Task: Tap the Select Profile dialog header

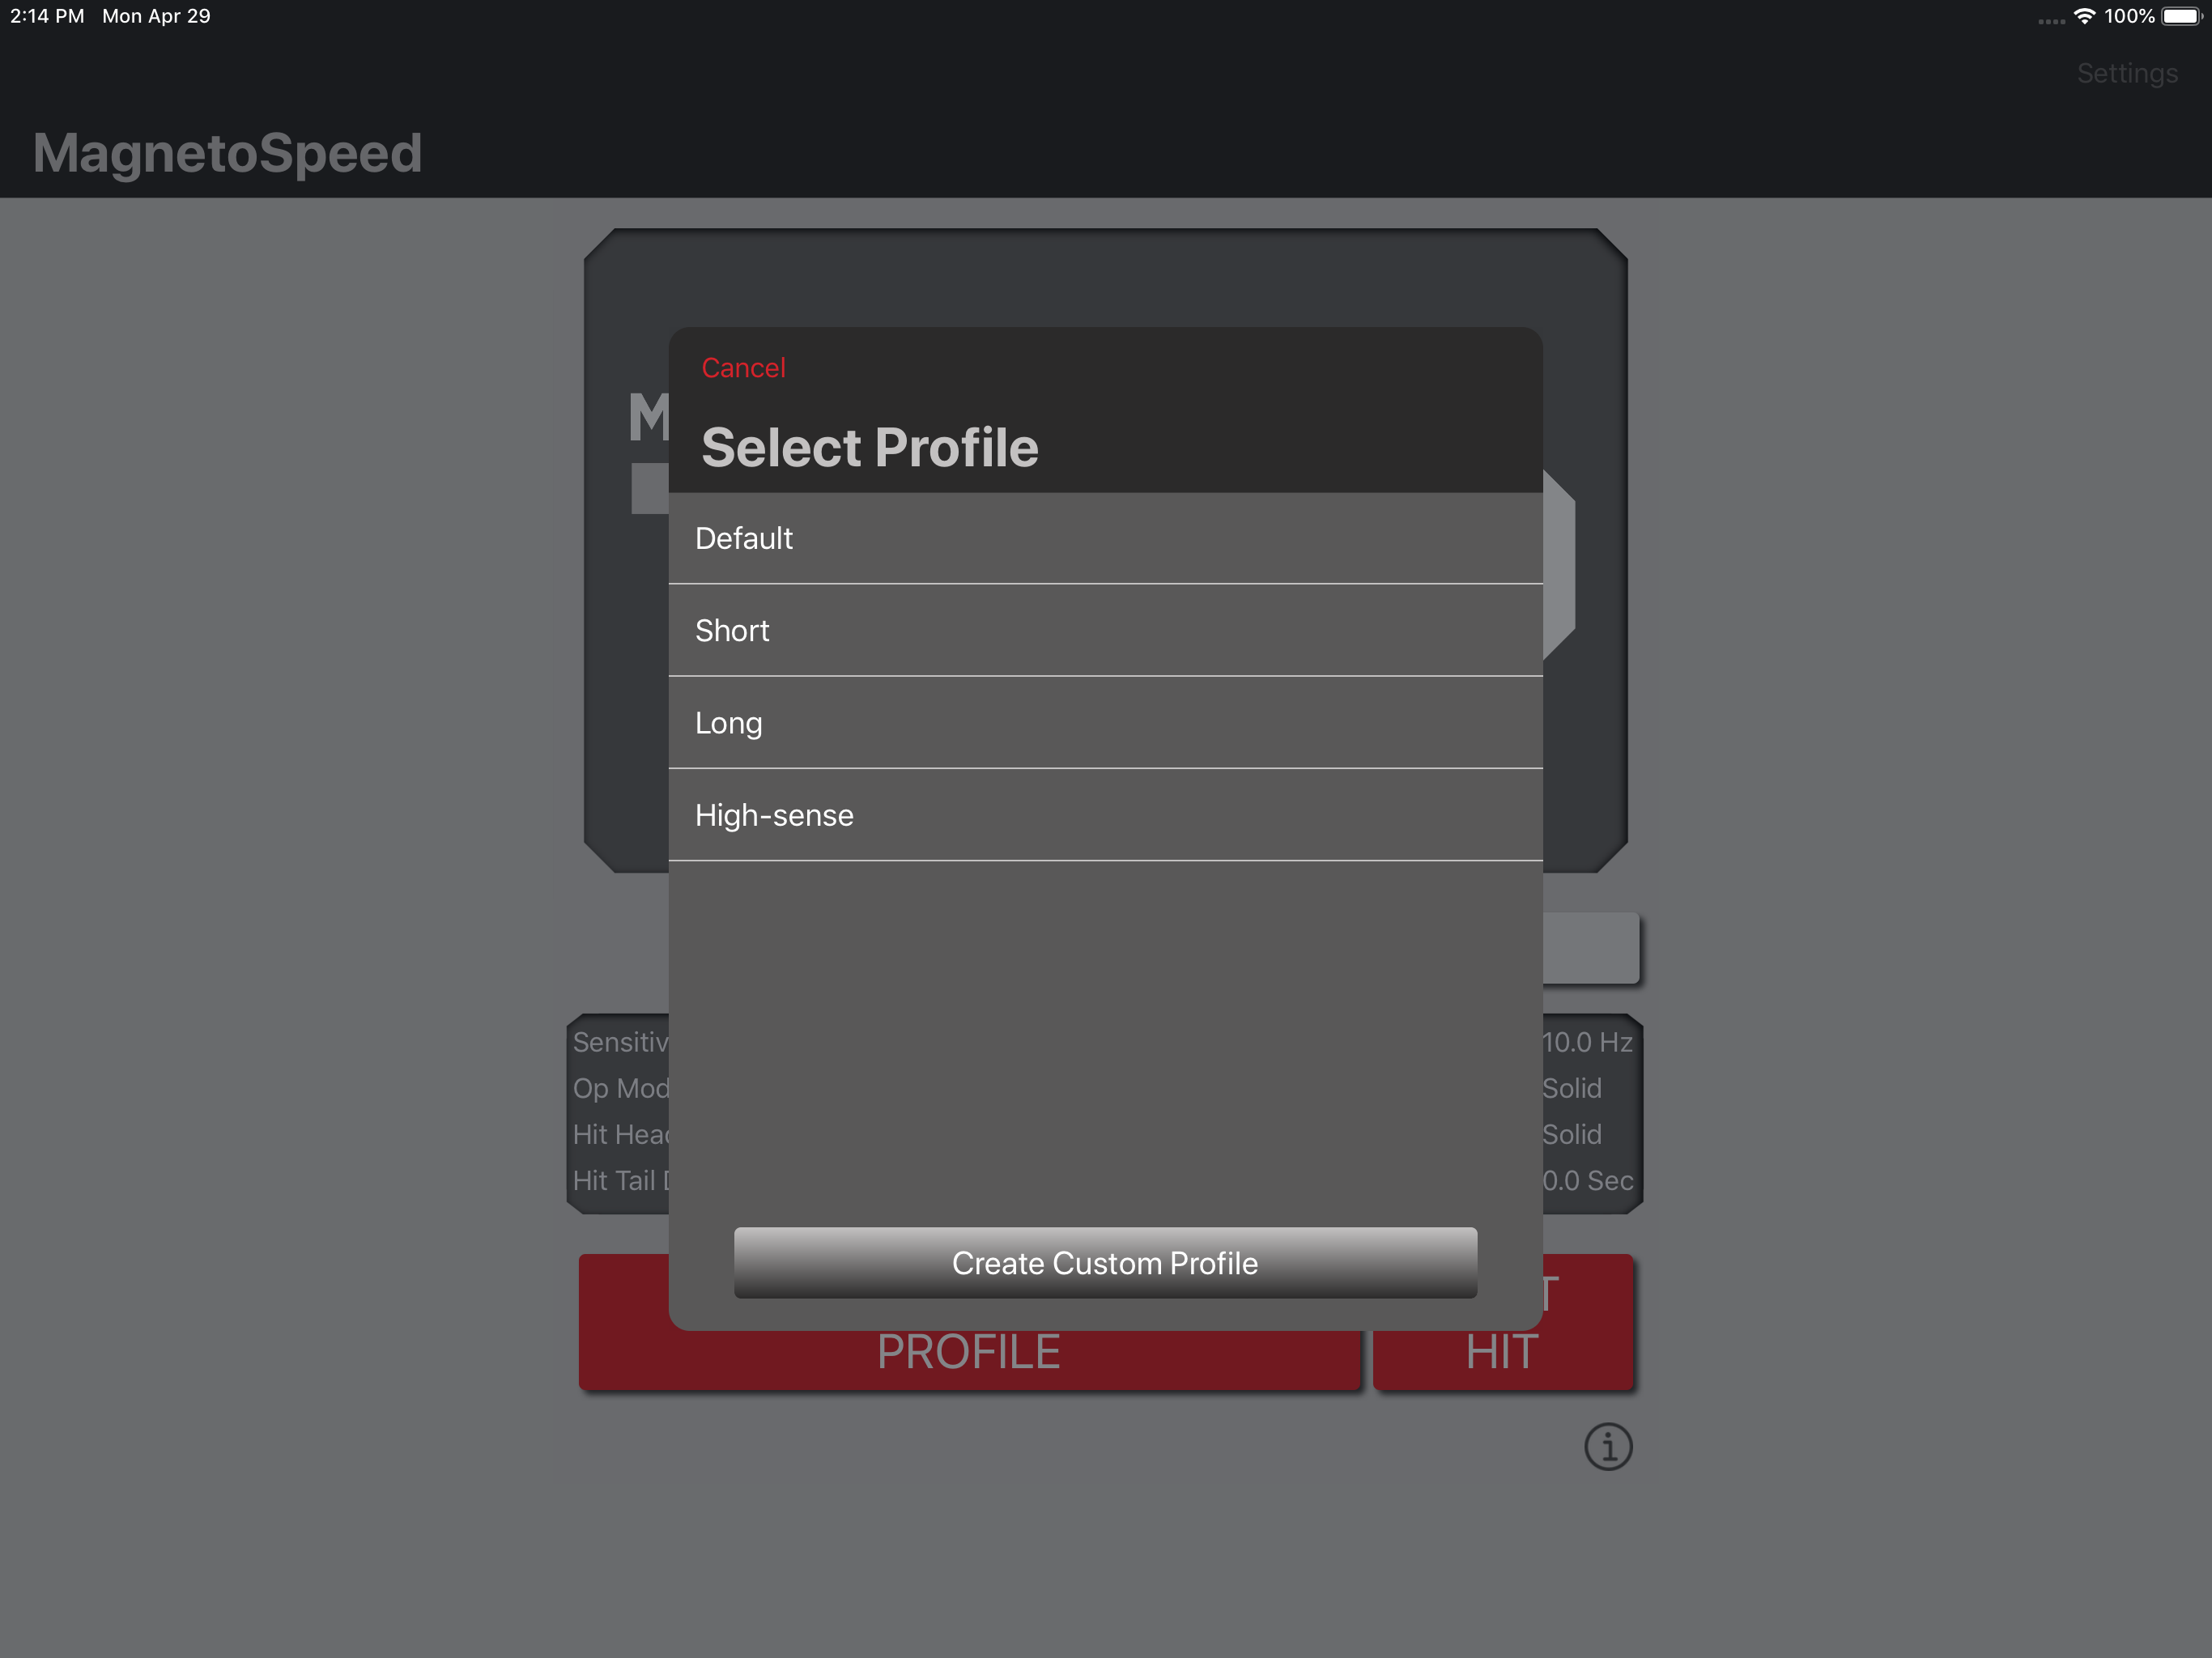Action: coord(870,446)
